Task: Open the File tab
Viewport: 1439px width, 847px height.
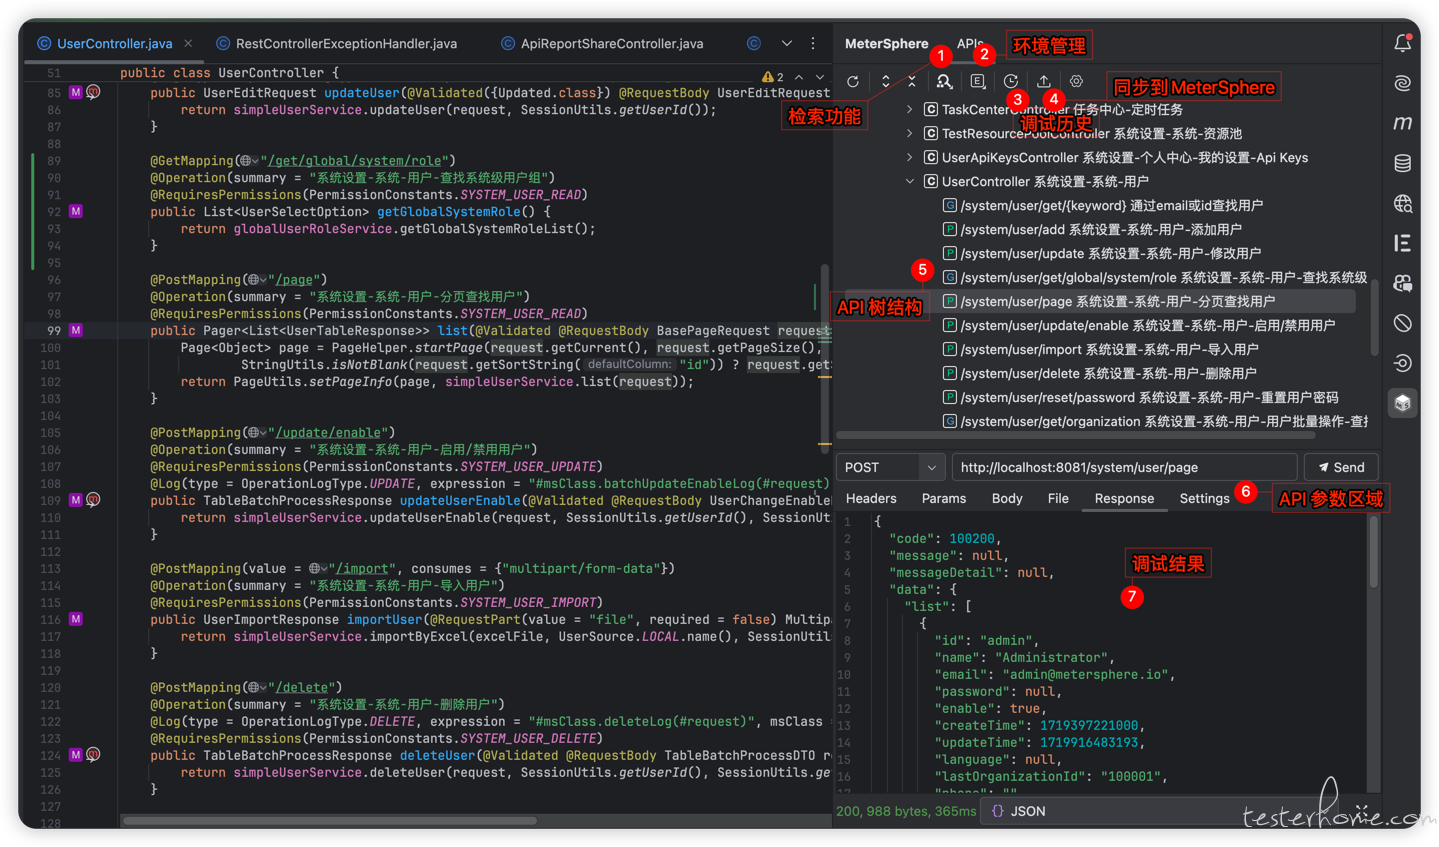Action: (1058, 498)
